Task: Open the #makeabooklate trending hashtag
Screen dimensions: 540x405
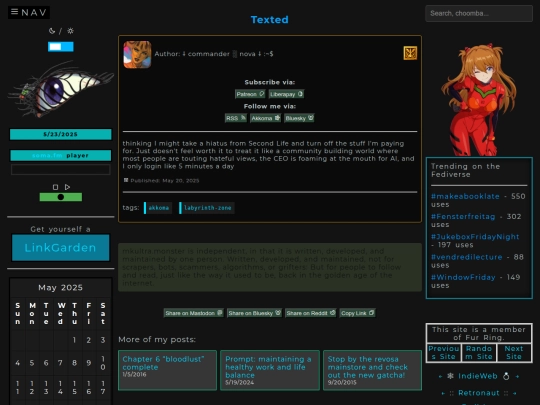Action: [465, 196]
